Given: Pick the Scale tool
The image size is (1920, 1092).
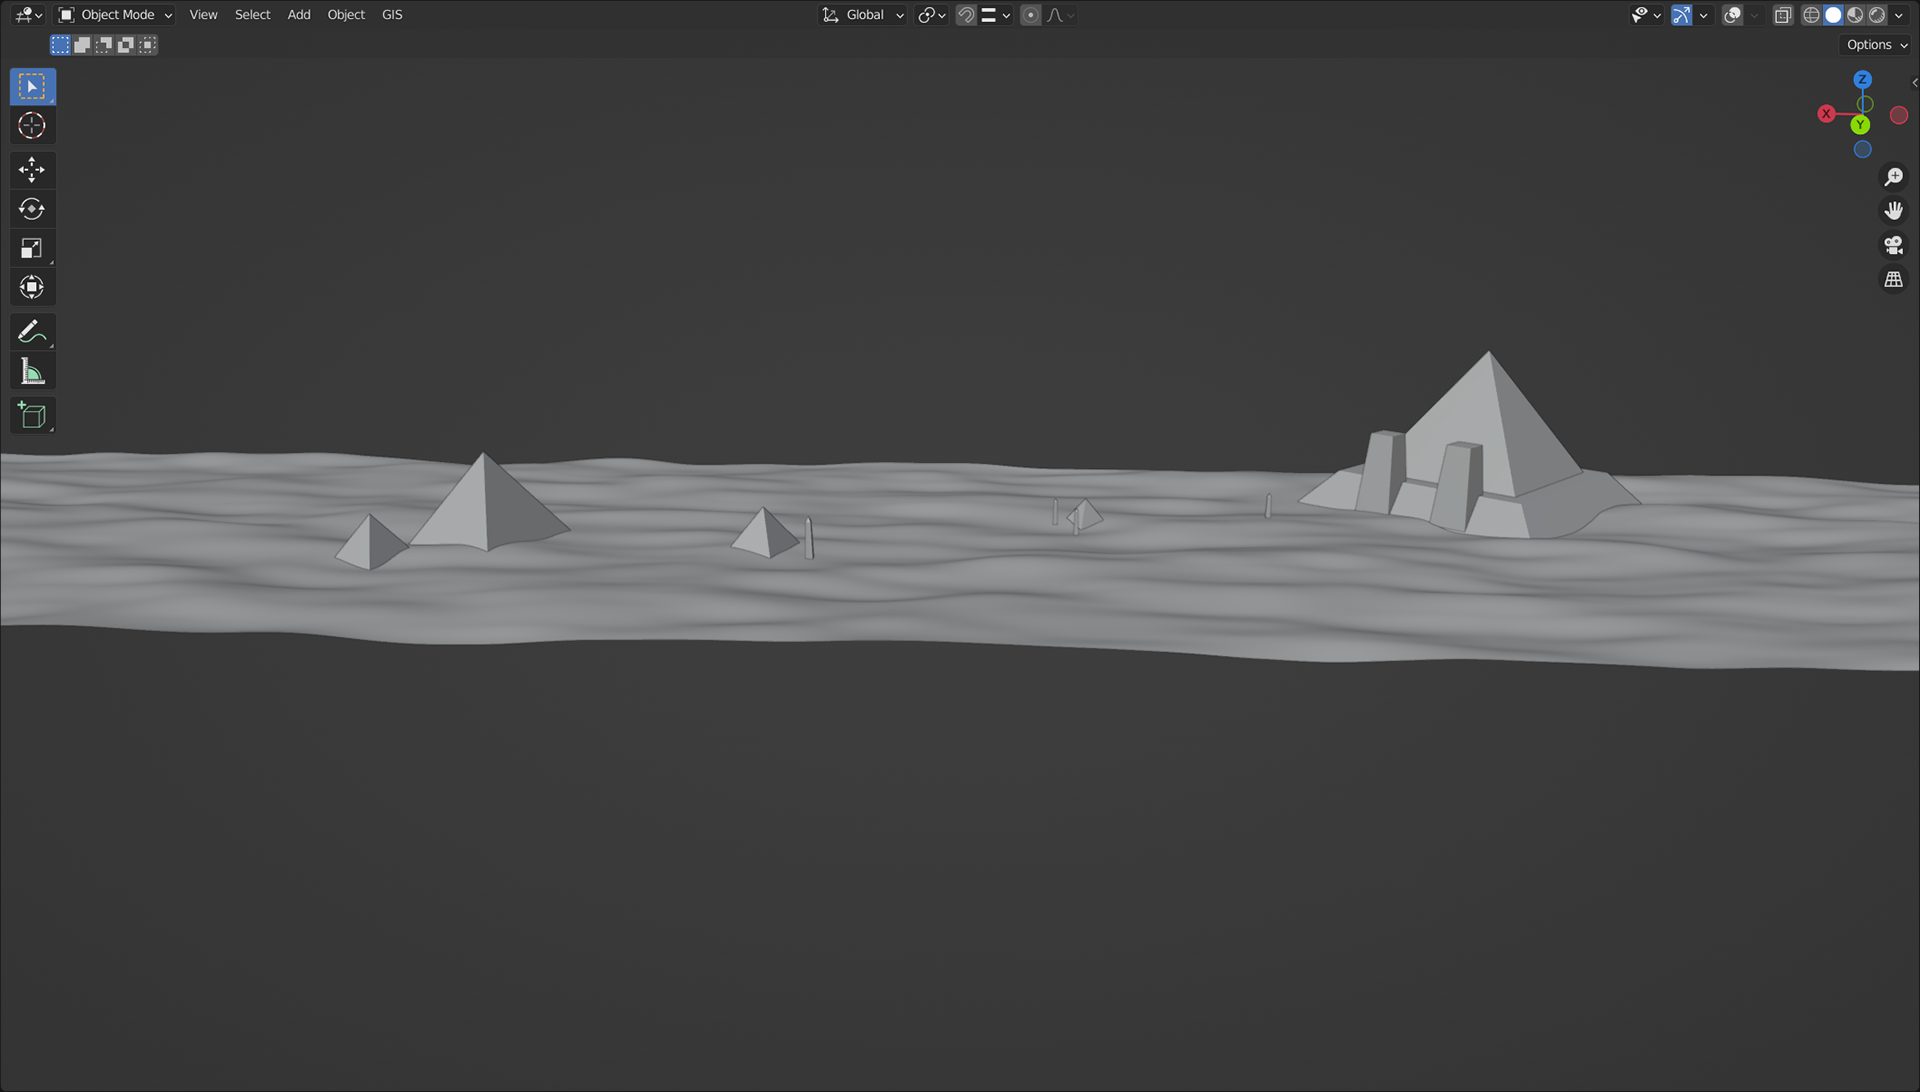Looking at the screenshot, I should coord(32,248).
